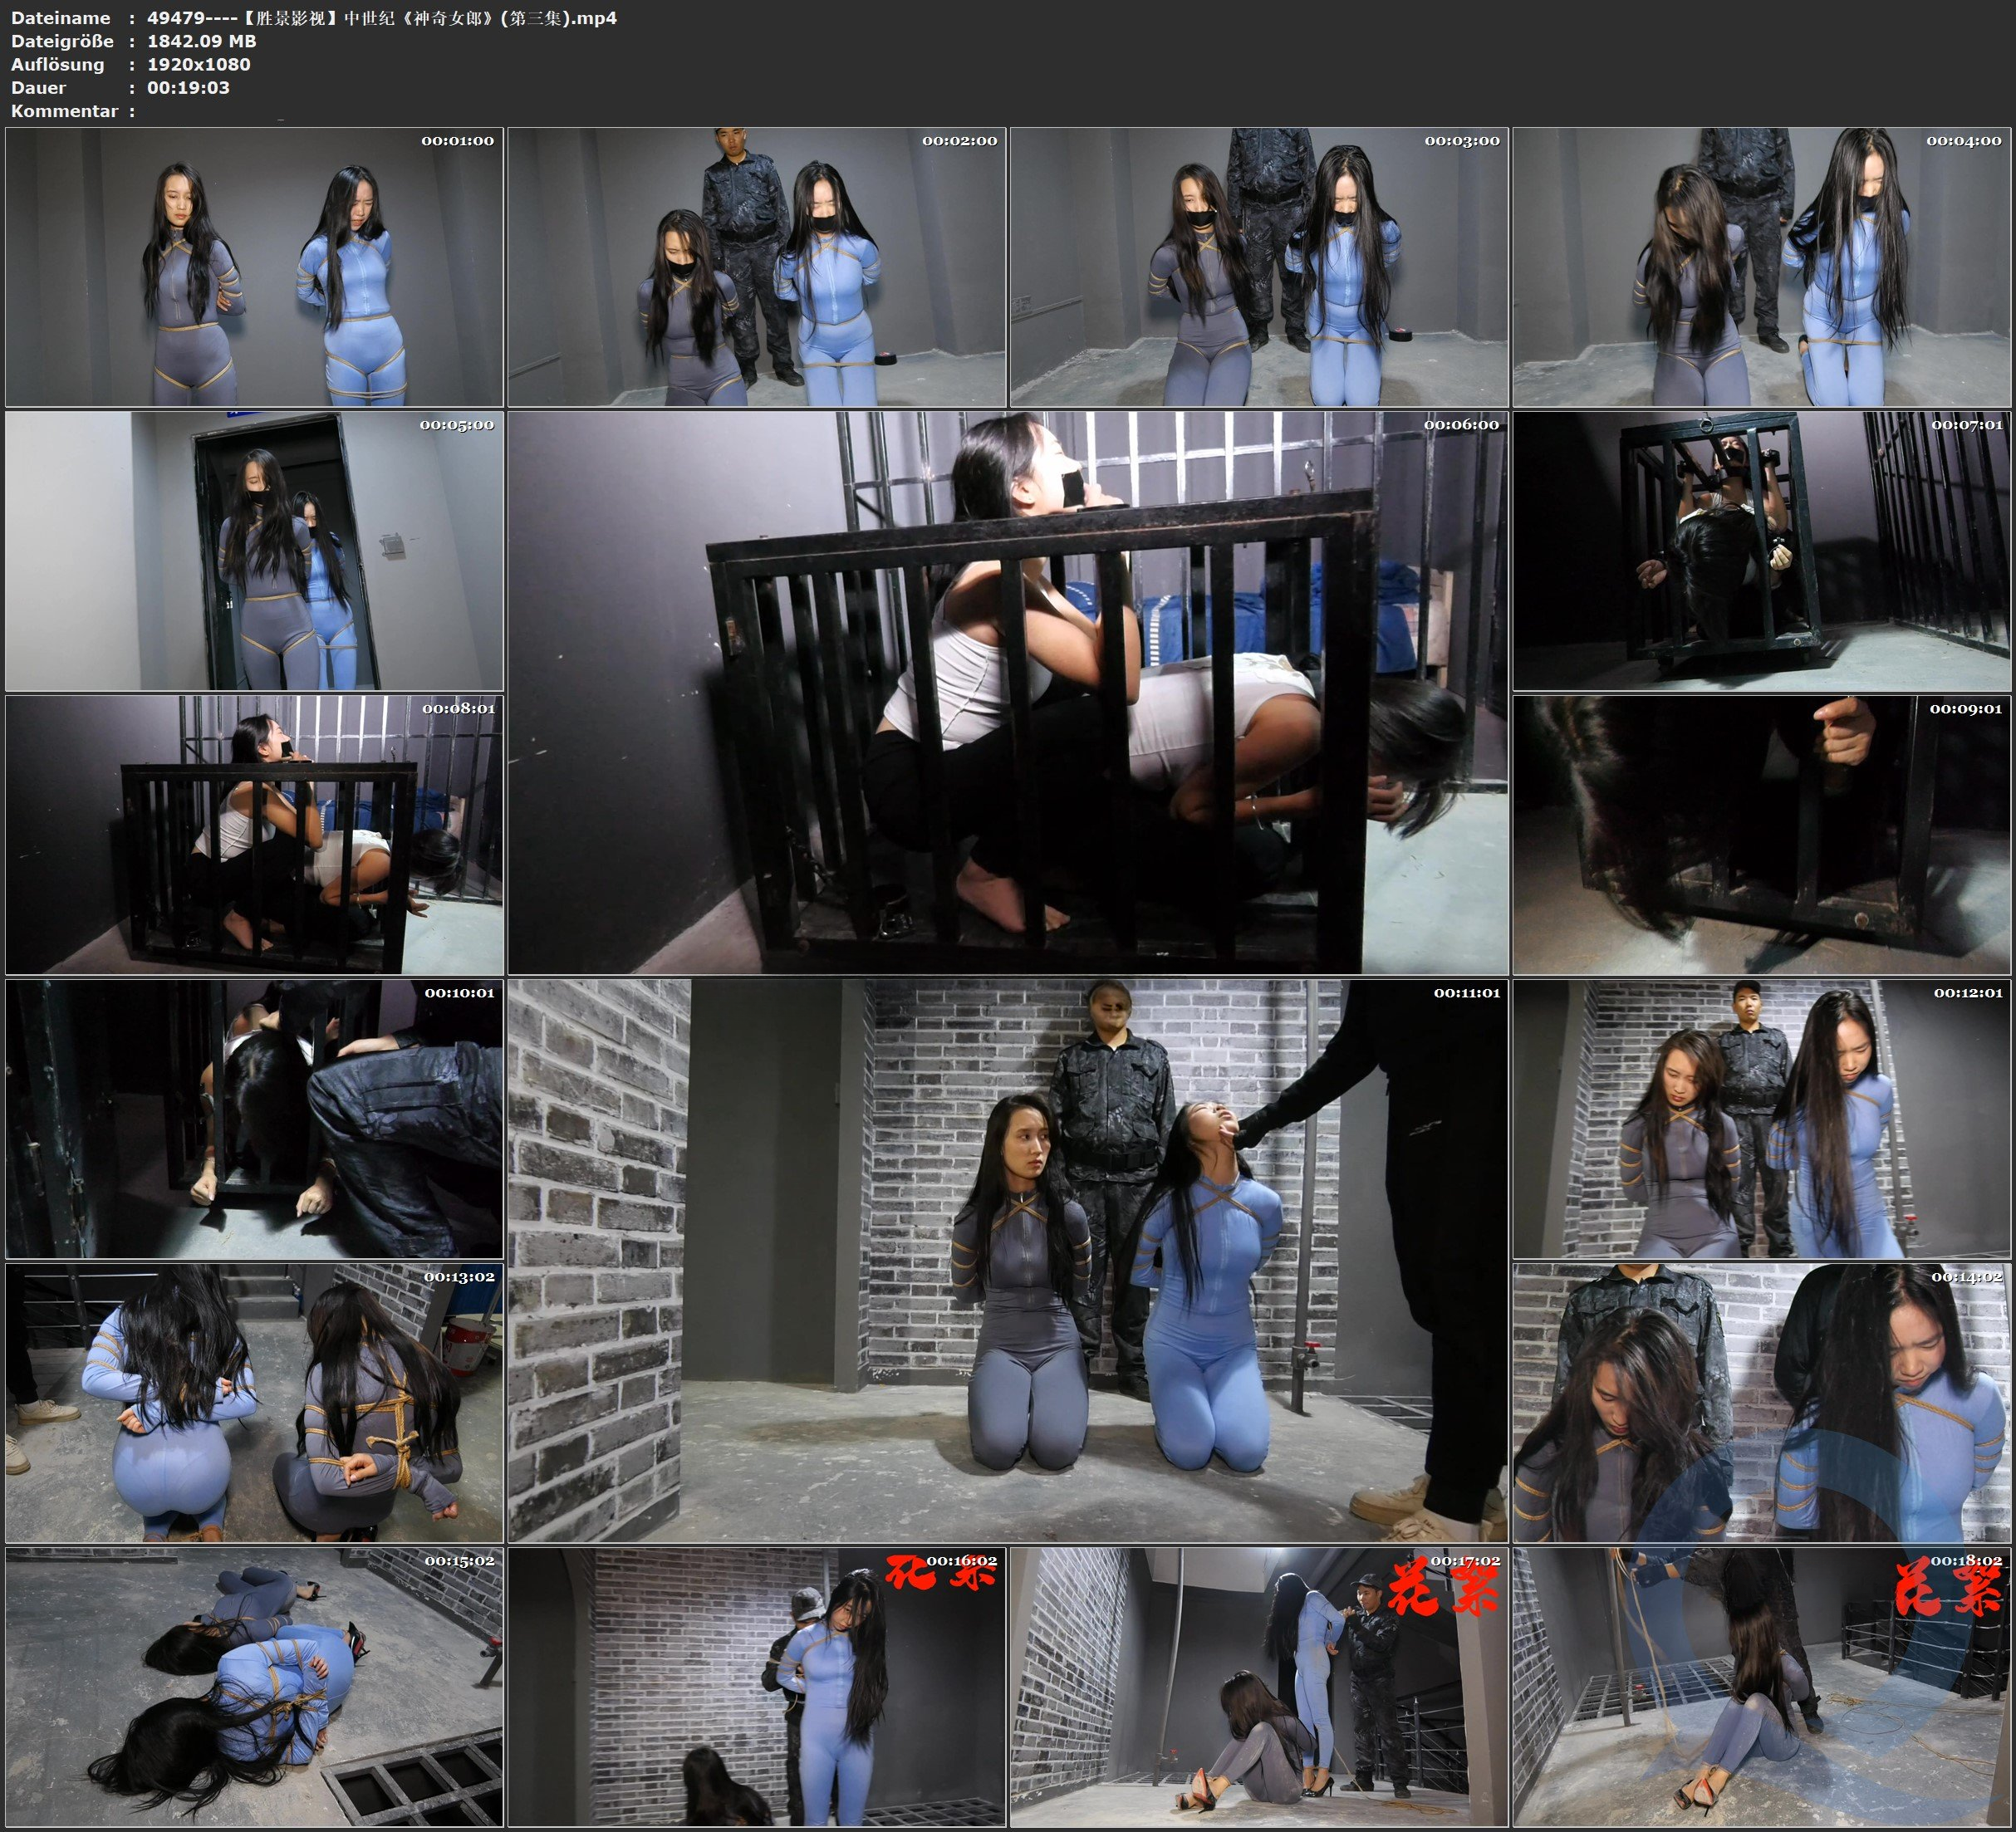2016x1832 pixels.
Task: Click the 00:09:01 preview frame
Action: [1762, 835]
